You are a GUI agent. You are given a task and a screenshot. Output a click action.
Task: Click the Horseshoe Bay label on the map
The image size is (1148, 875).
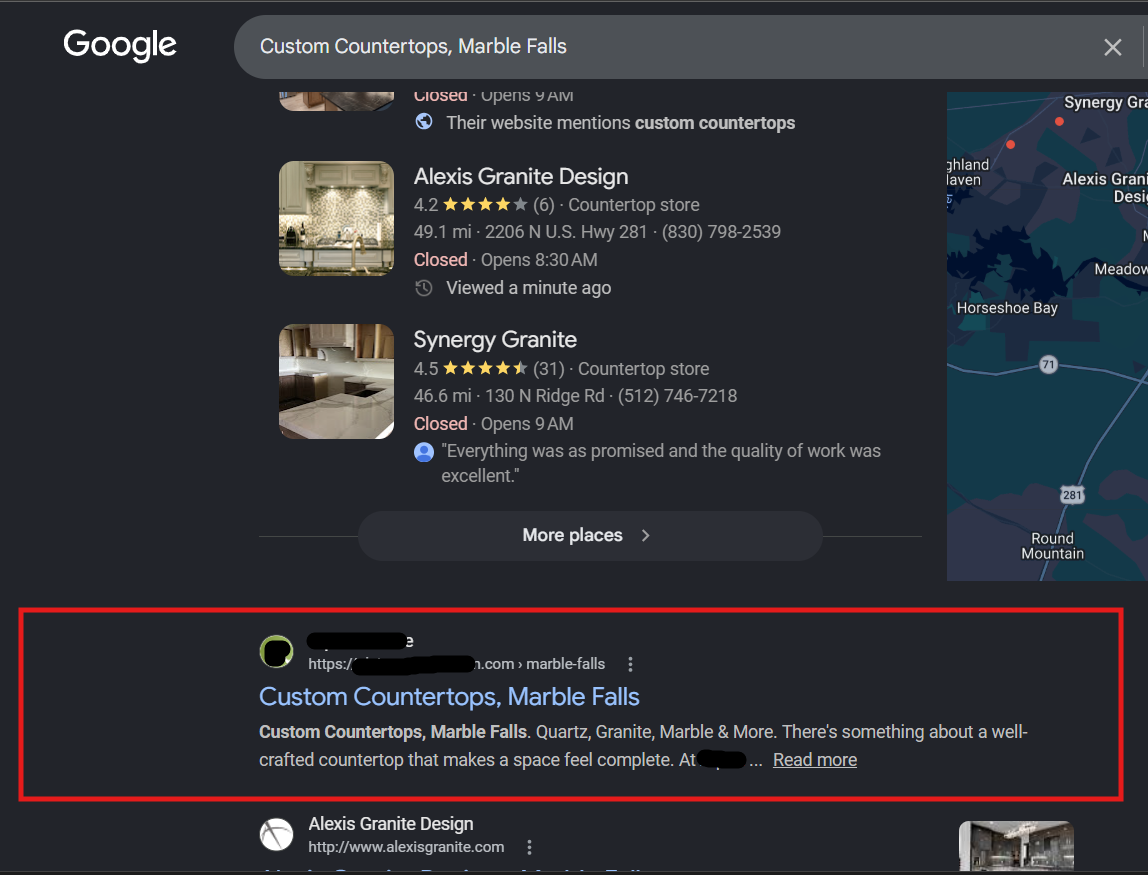click(1007, 308)
